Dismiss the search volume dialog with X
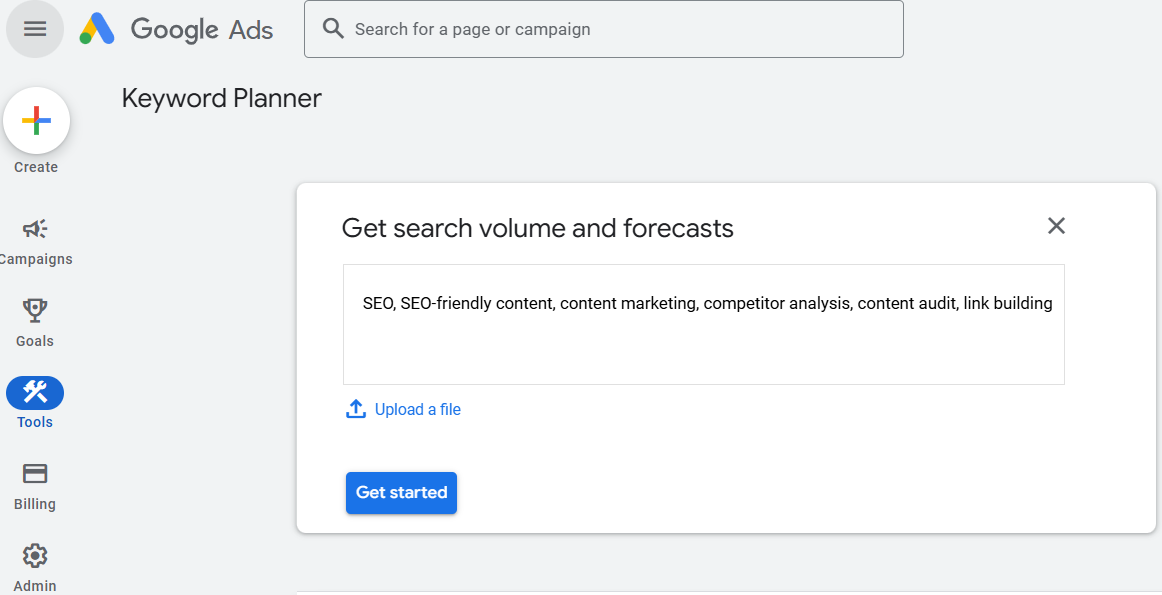This screenshot has height=595, width=1162. click(1056, 226)
